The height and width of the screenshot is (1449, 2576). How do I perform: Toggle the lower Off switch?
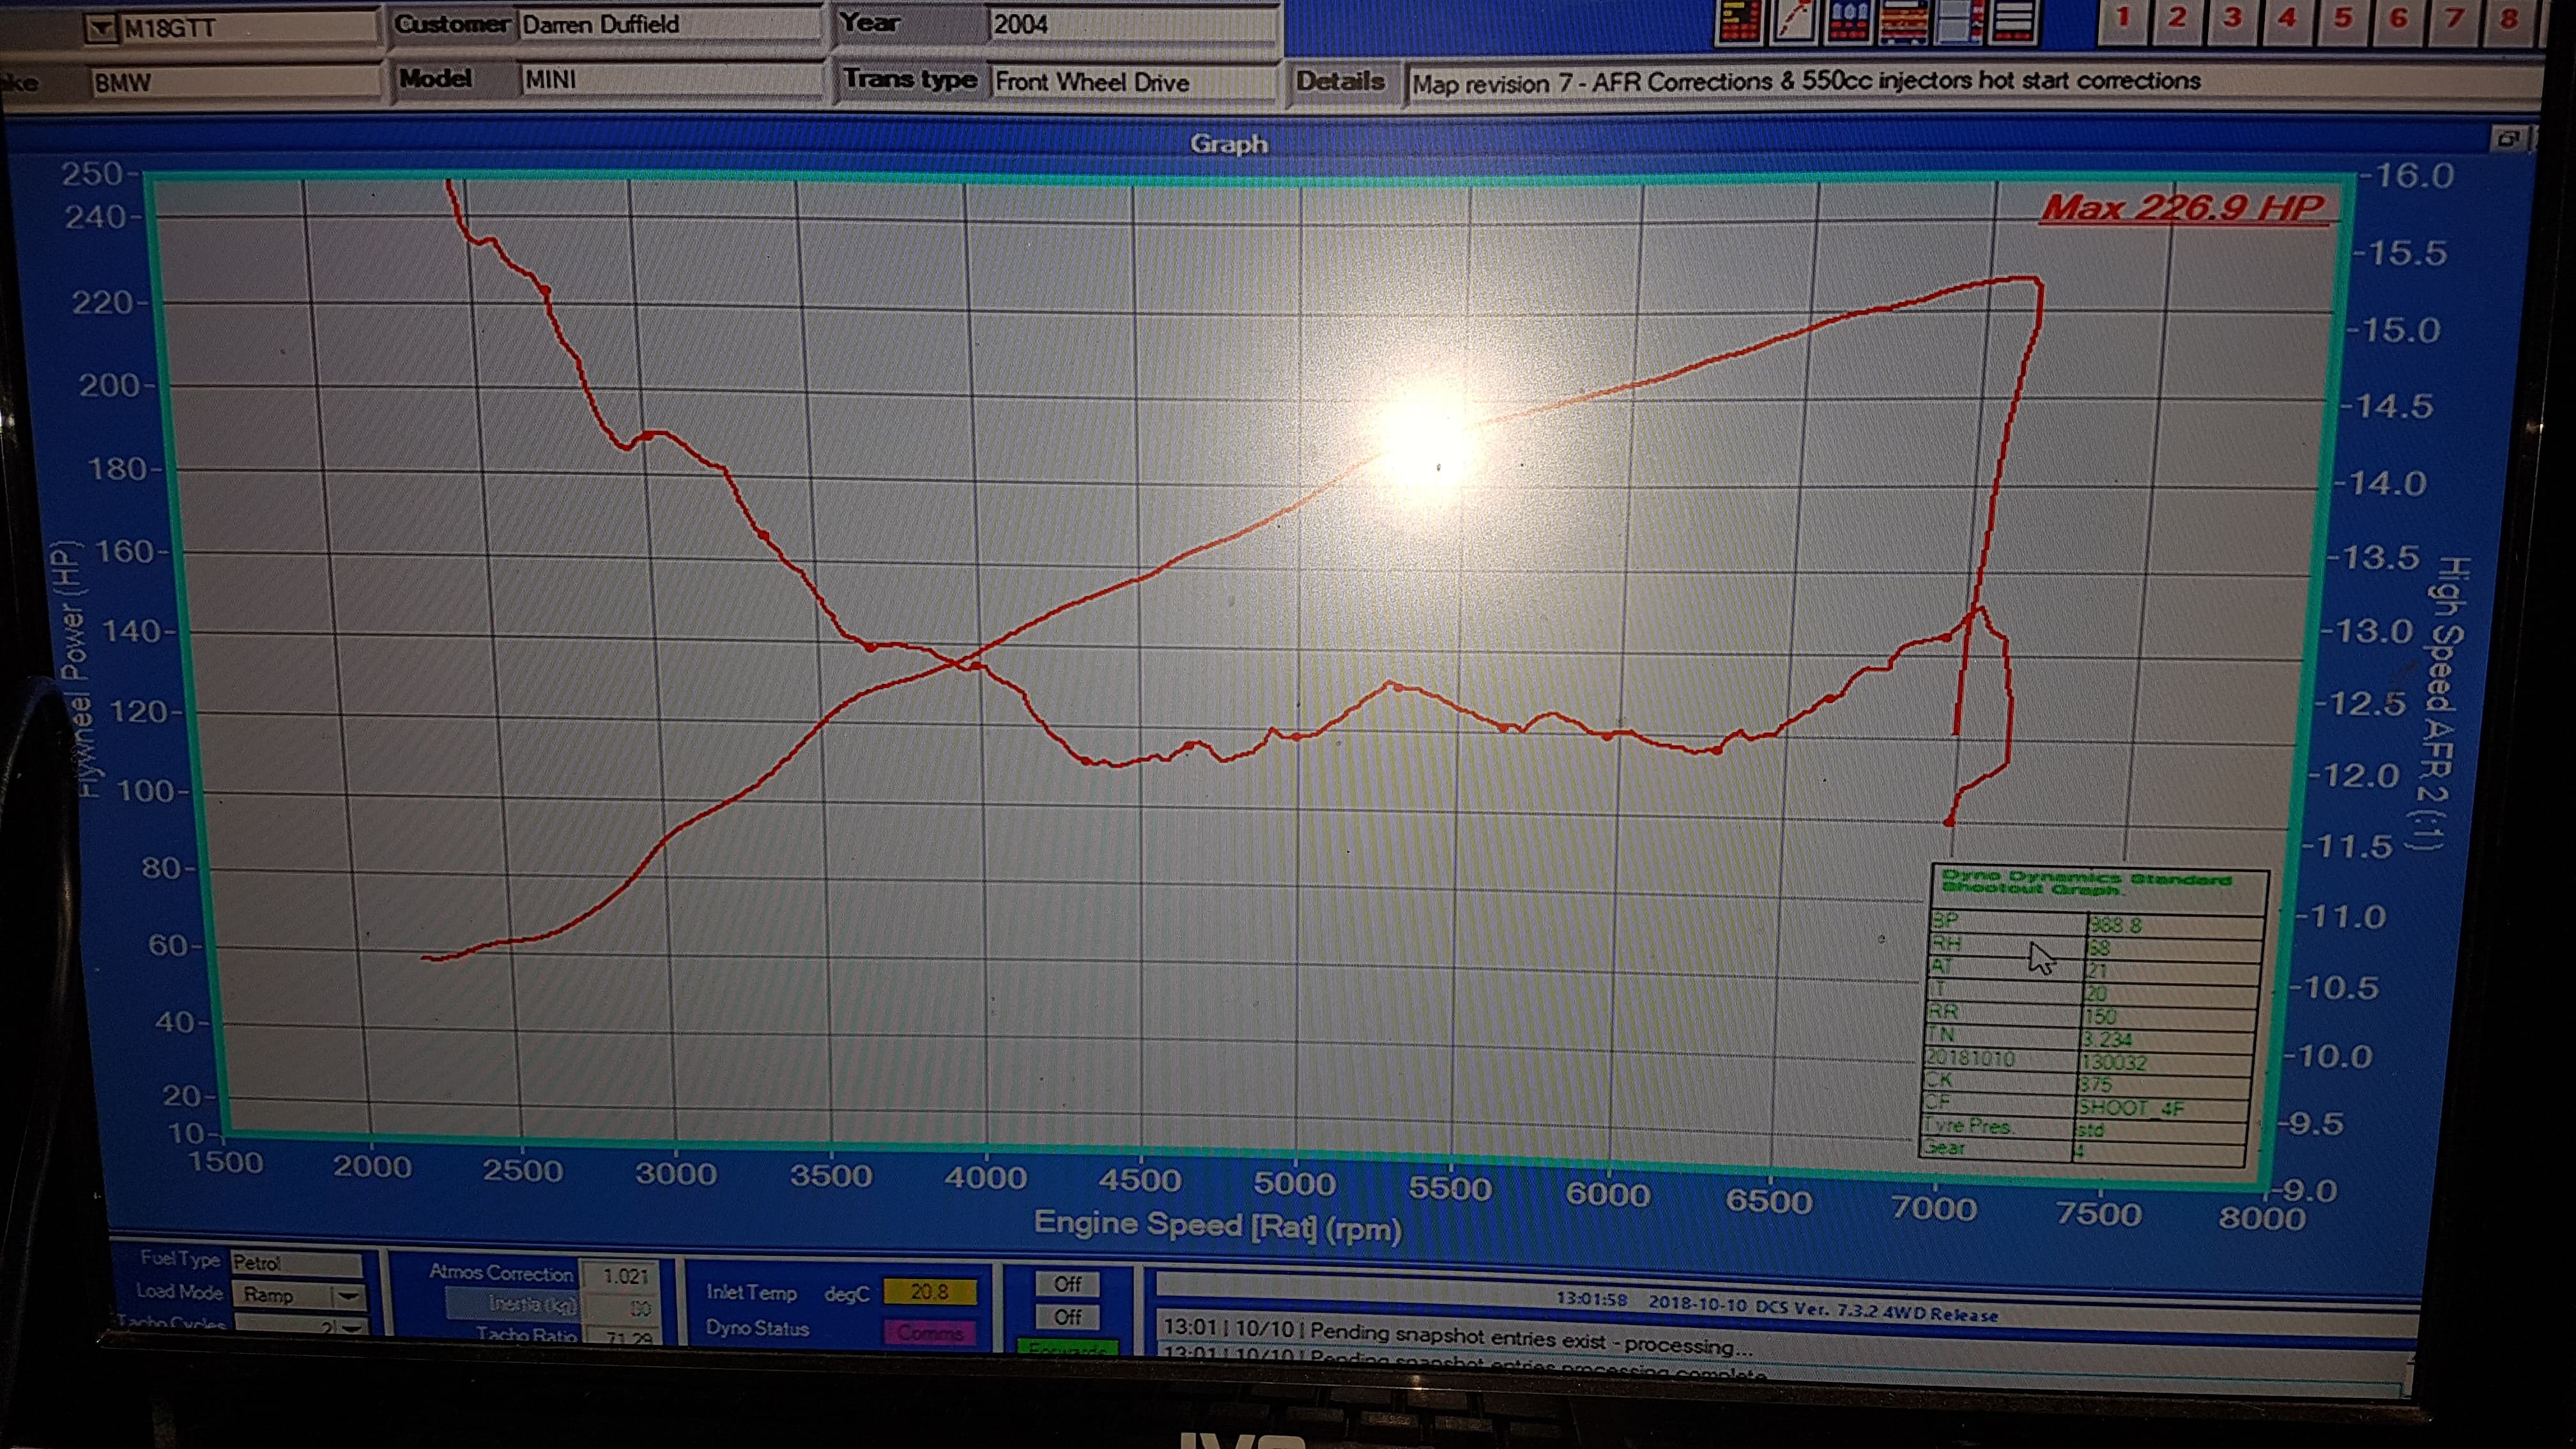tap(1067, 1317)
